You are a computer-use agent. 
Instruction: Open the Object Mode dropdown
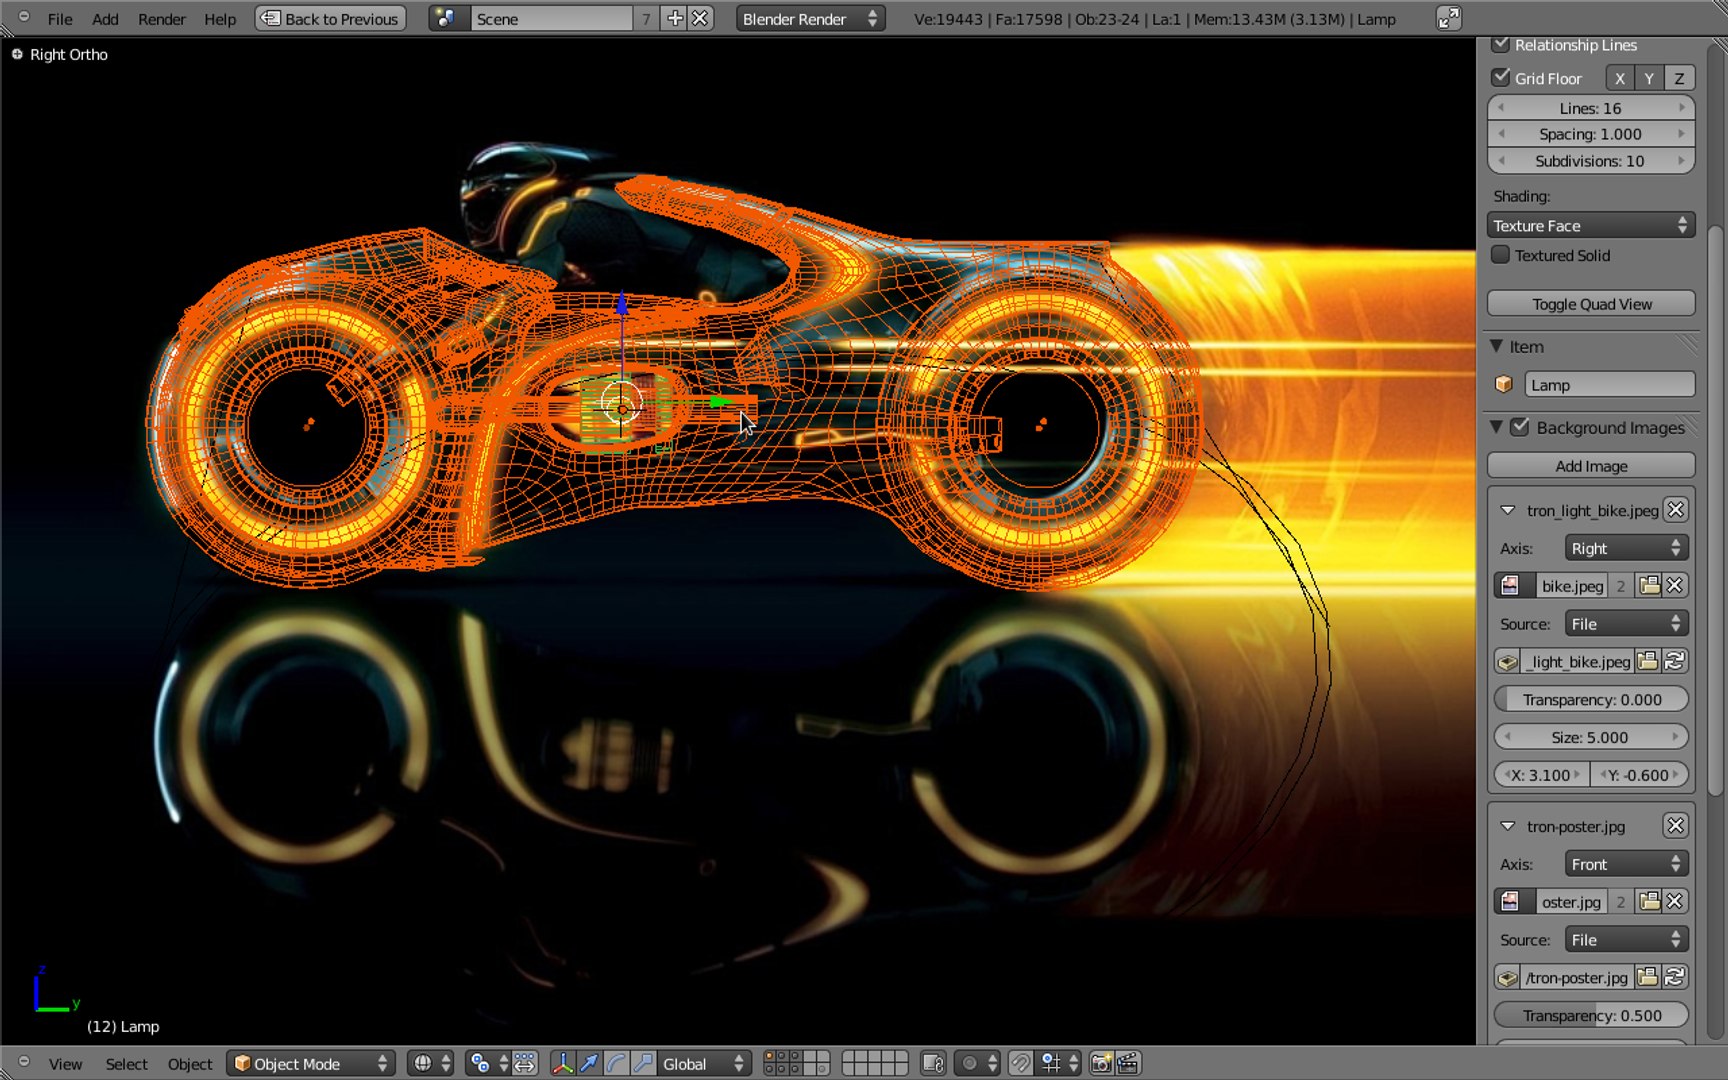tap(311, 1063)
